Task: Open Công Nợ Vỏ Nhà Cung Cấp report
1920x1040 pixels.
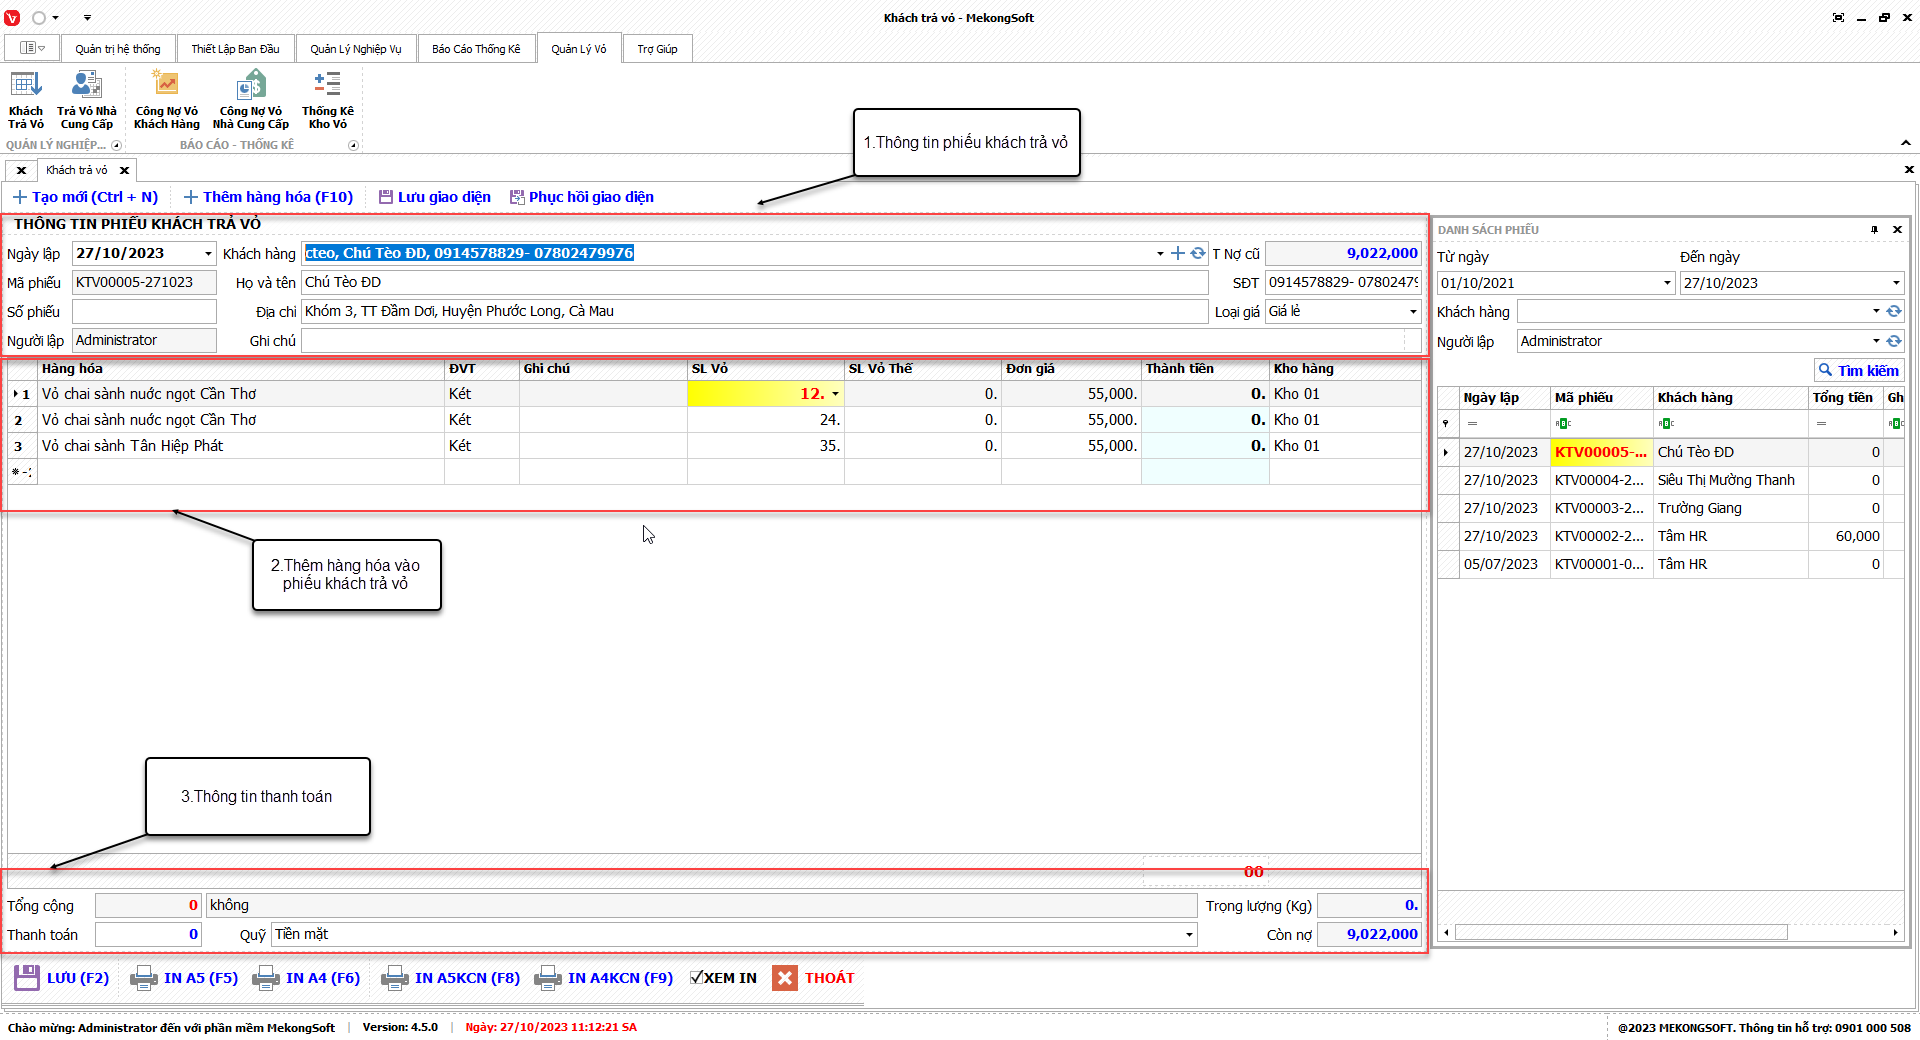Action: [x=250, y=100]
